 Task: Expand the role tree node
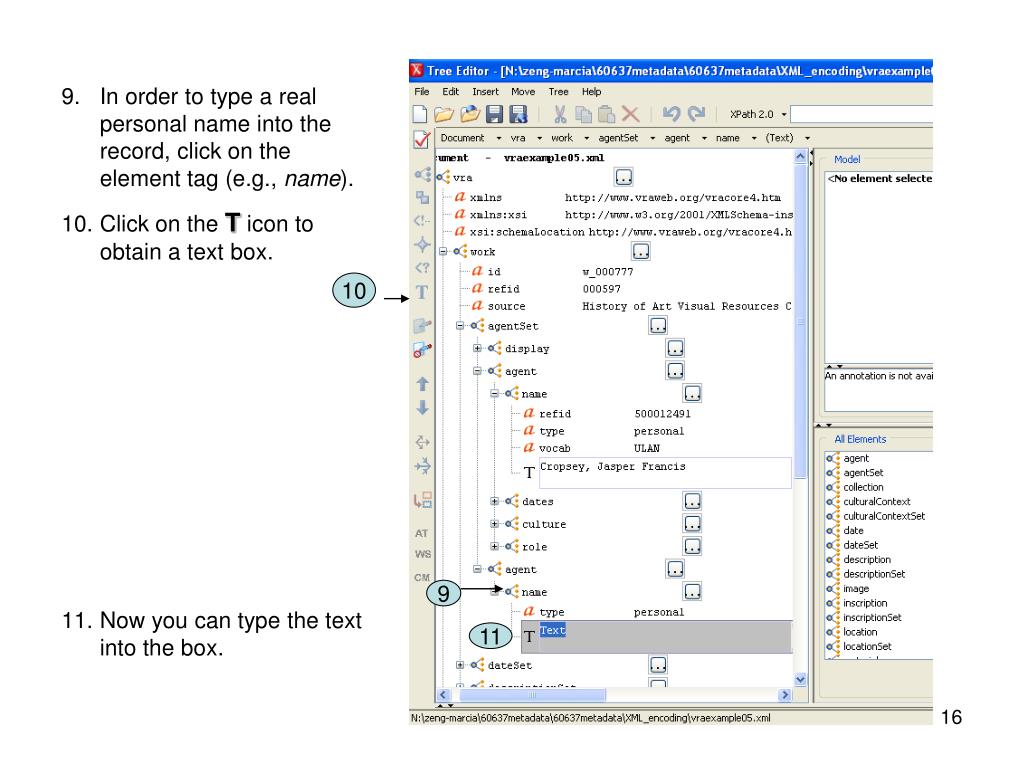(x=494, y=546)
